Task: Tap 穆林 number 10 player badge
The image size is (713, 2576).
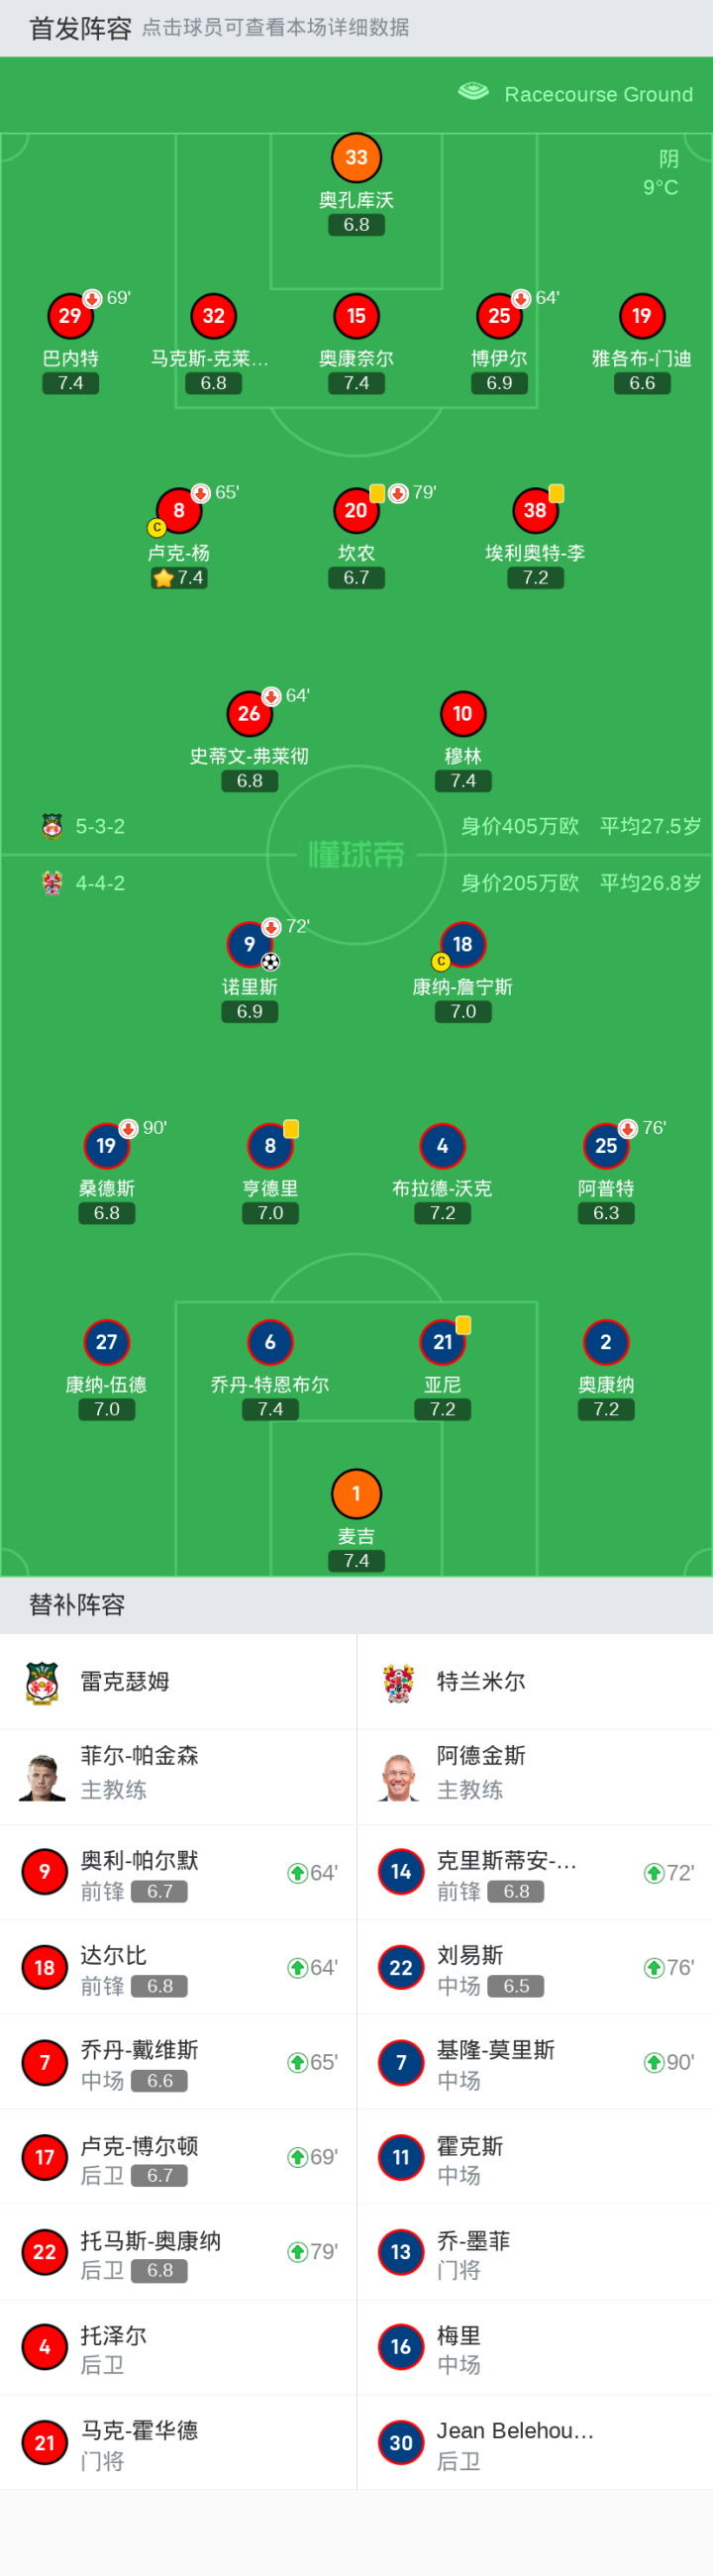Action: point(462,714)
